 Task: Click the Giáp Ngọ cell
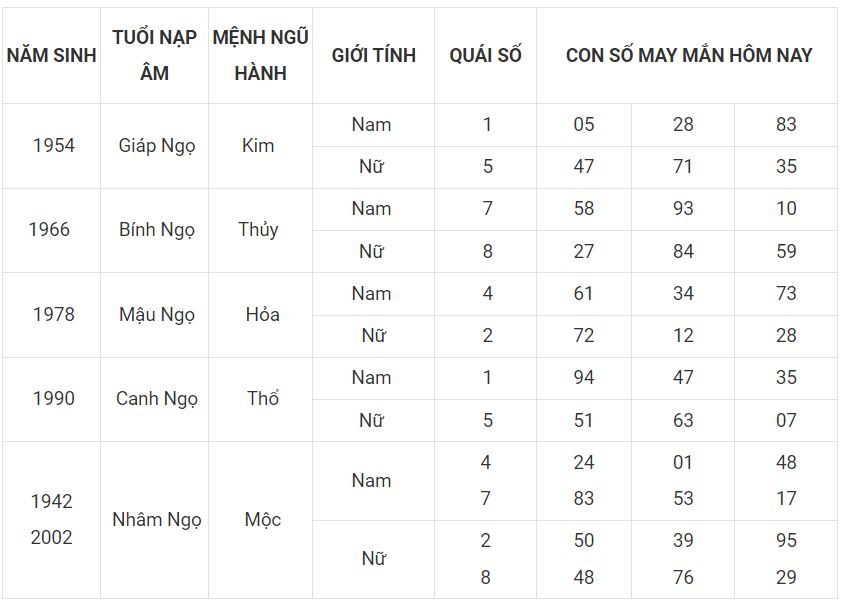(x=156, y=146)
